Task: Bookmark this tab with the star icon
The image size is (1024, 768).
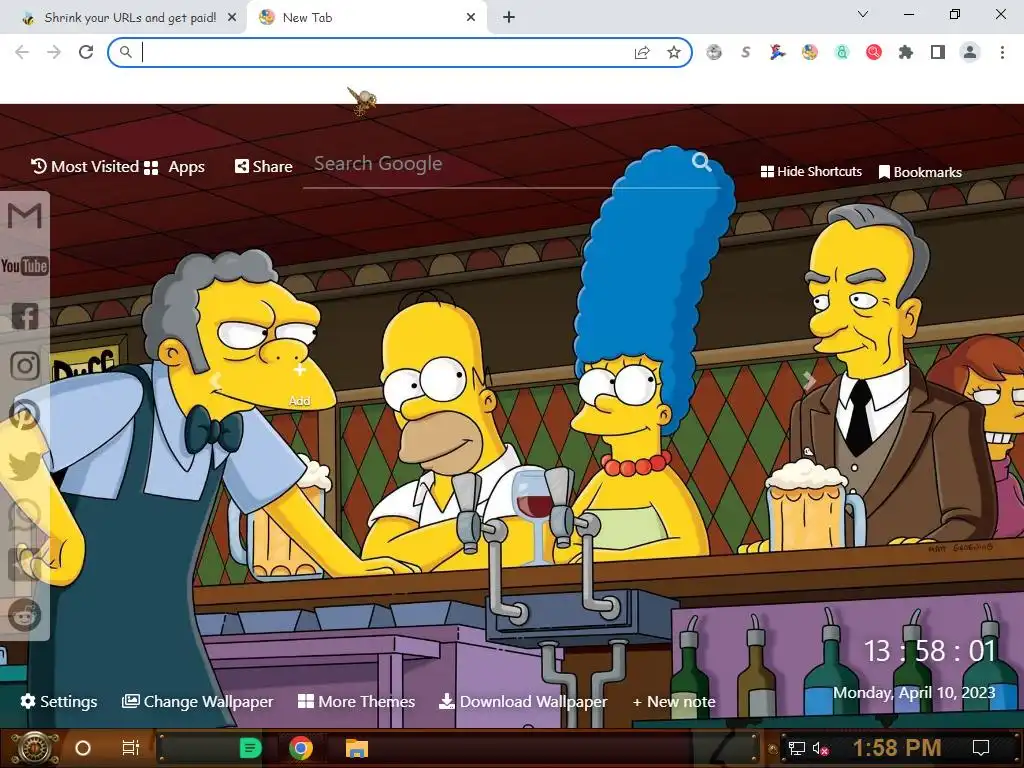Action: [674, 52]
